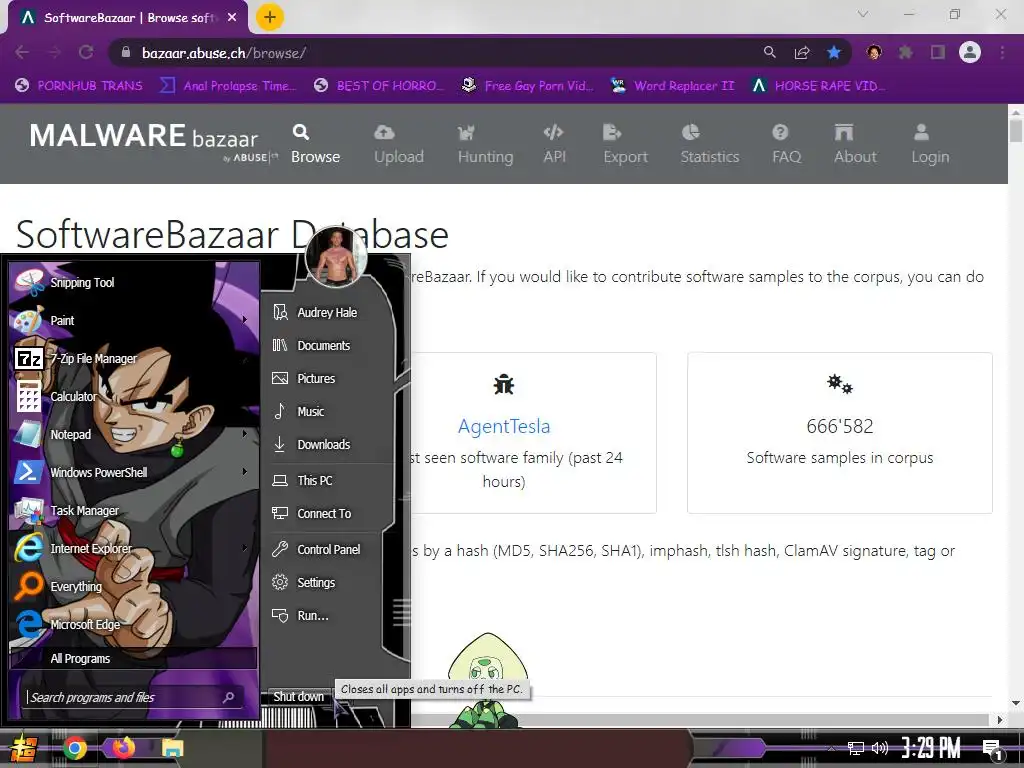Expand Paint recent files arrow
Screen dimensions: 1024x768
pyautogui.click(x=245, y=320)
